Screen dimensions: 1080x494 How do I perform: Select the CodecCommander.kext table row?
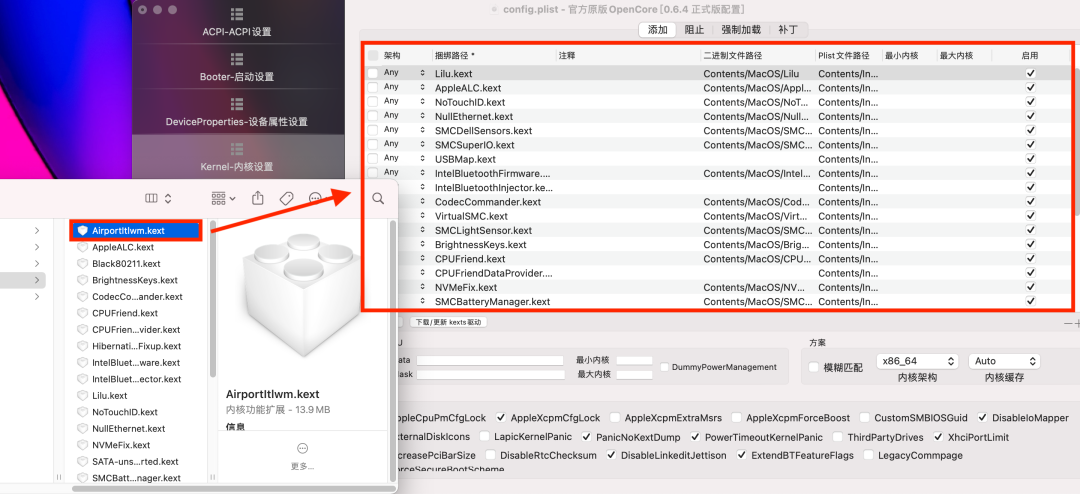(x=716, y=202)
